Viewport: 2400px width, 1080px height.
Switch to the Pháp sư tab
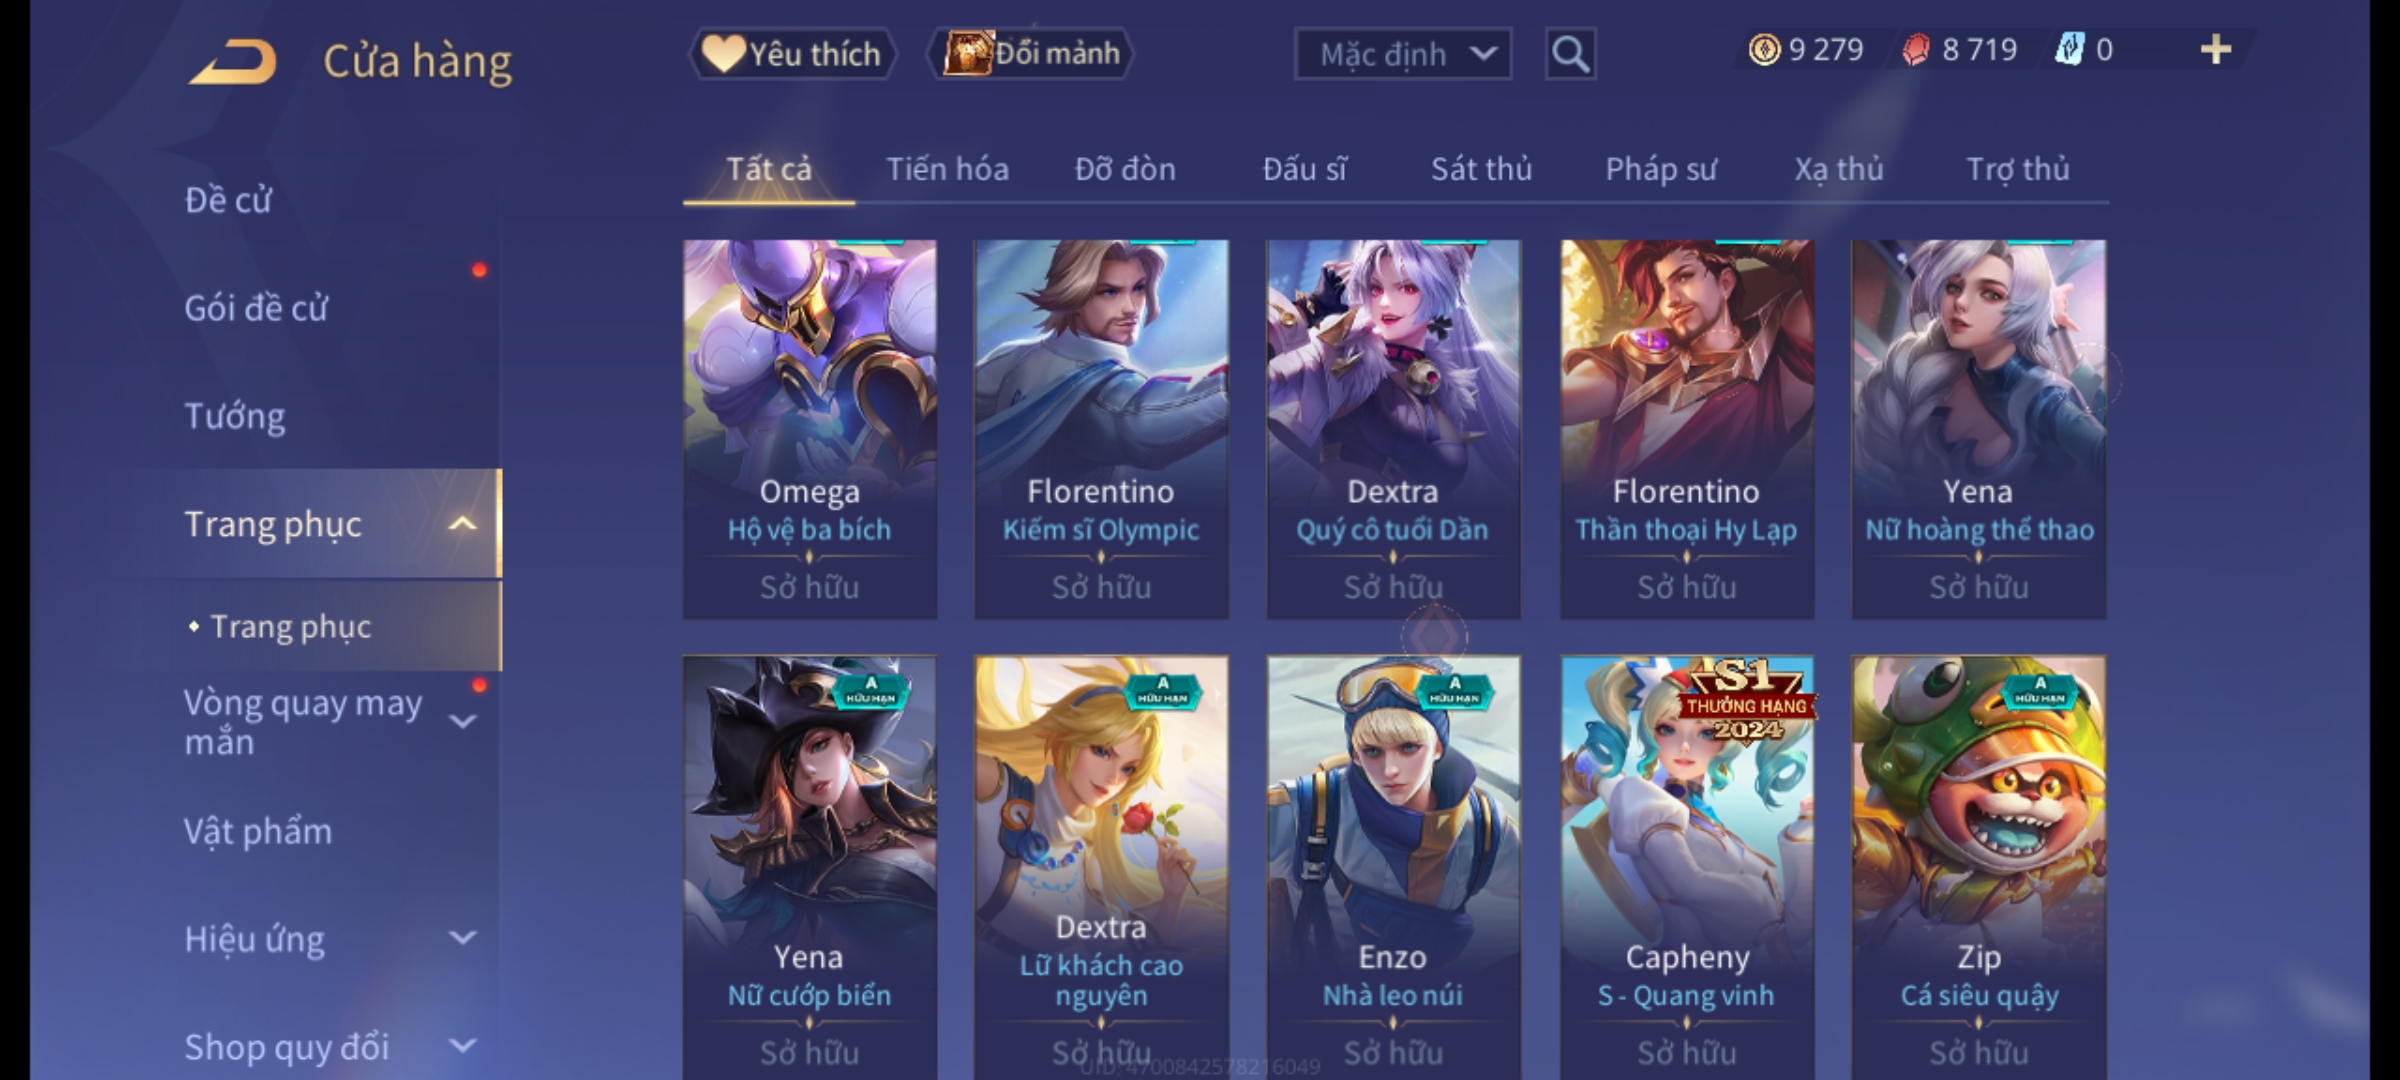[x=1661, y=169]
